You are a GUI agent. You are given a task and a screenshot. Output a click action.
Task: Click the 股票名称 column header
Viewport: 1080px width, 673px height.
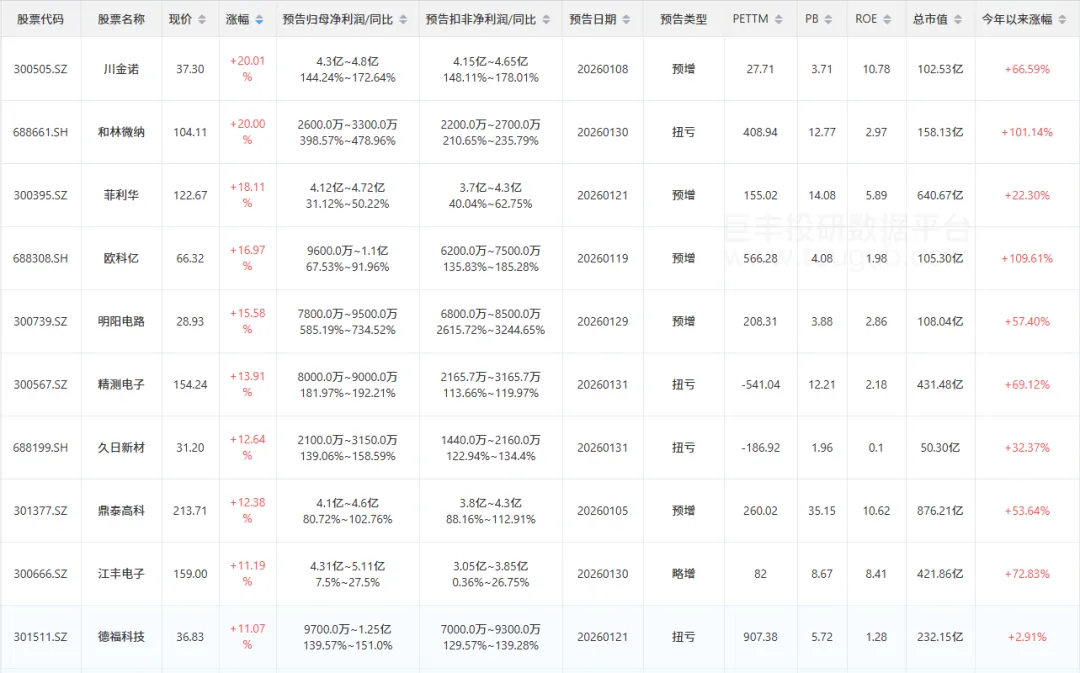point(121,19)
